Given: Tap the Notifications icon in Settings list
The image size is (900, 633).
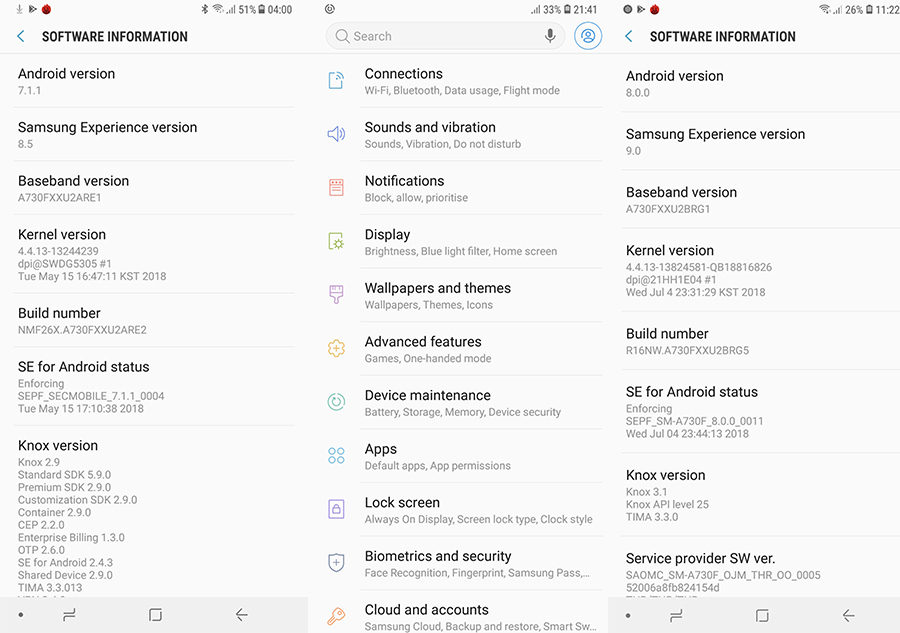Looking at the screenshot, I should (337, 188).
